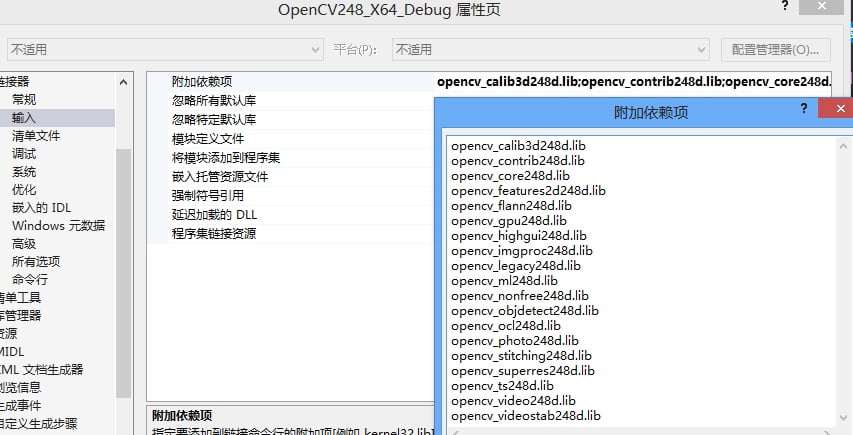This screenshot has width=853, height=435.
Task: Click the opencv_gpu248d.lib line
Action: [509, 221]
